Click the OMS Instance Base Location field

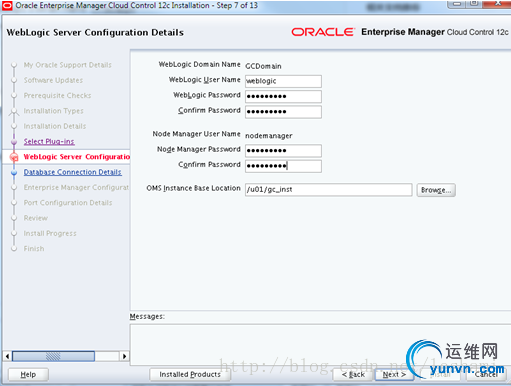click(329, 190)
